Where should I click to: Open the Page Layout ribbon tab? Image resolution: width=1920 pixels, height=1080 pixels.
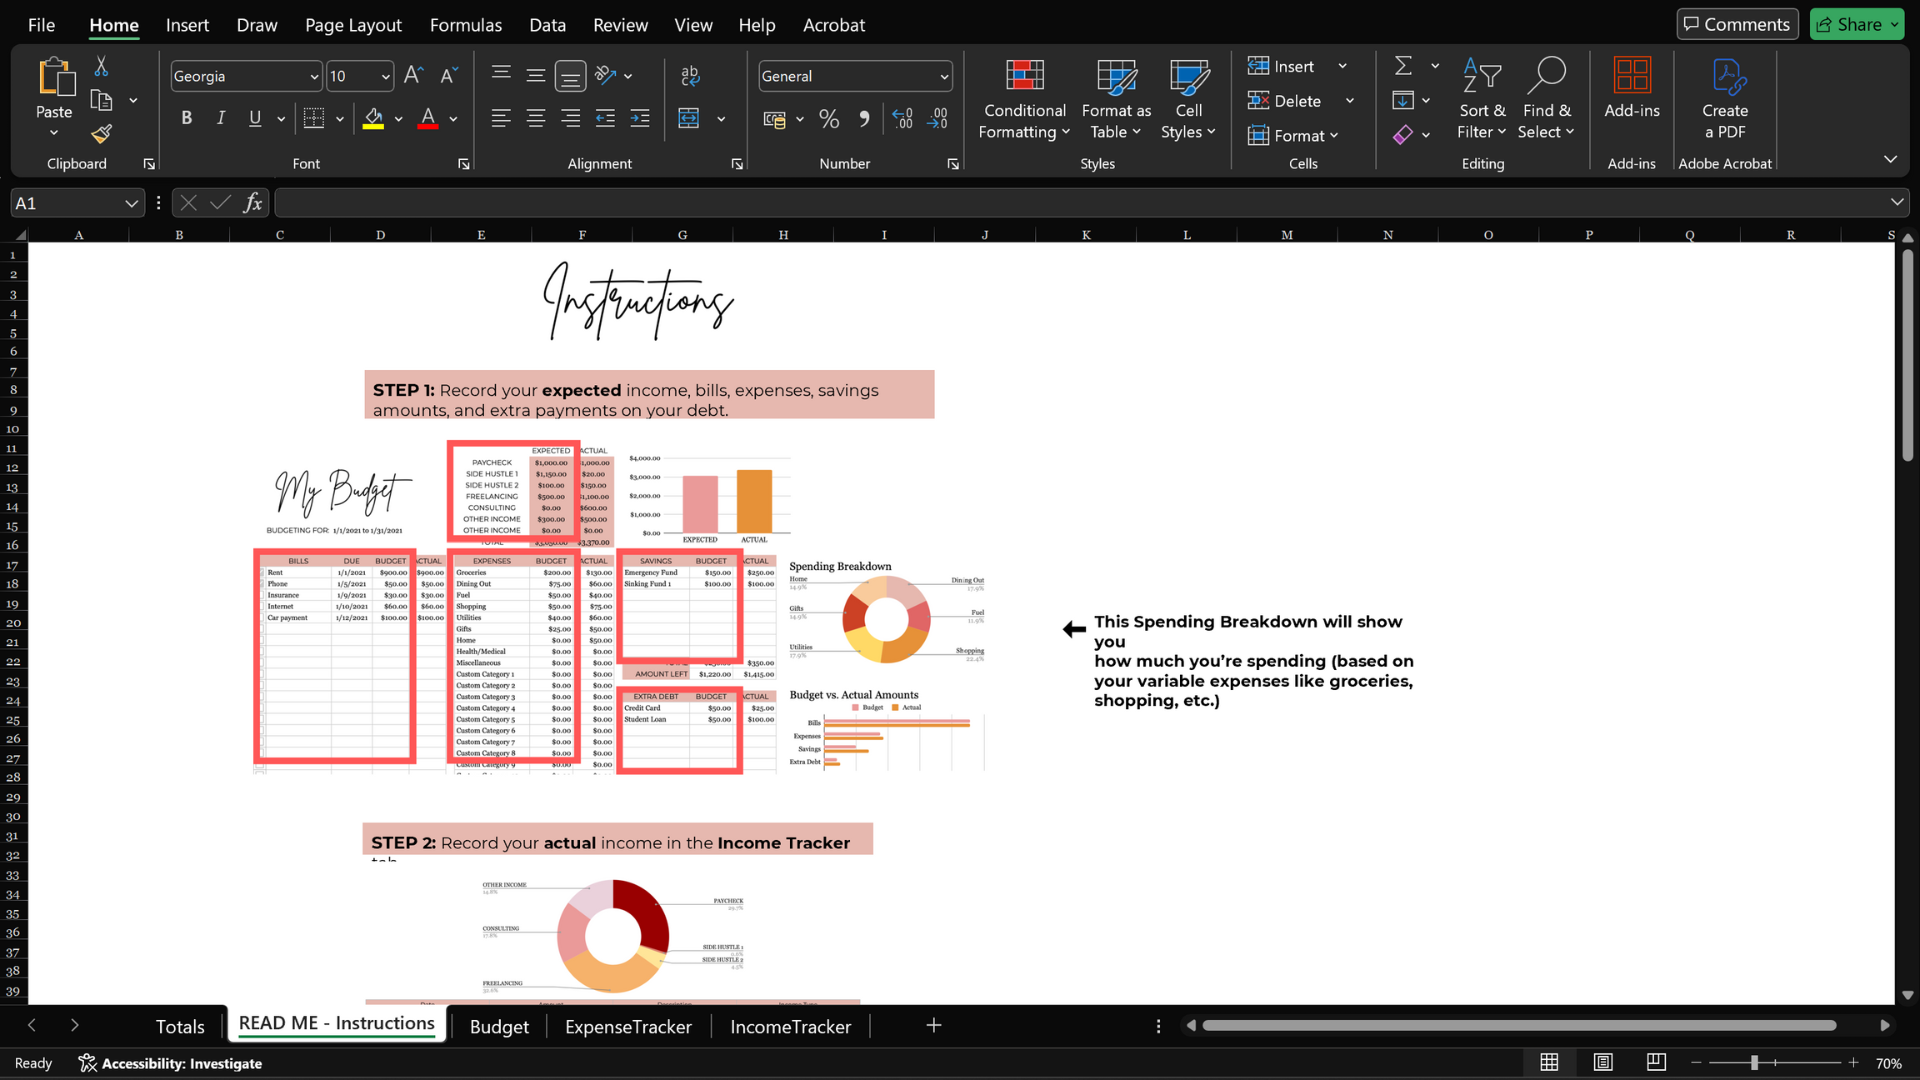353,25
